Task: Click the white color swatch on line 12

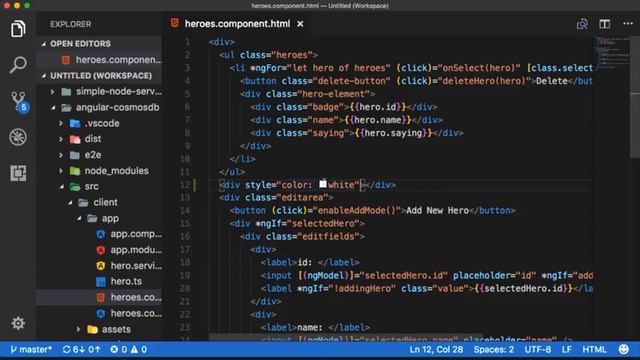Action: [x=322, y=184]
